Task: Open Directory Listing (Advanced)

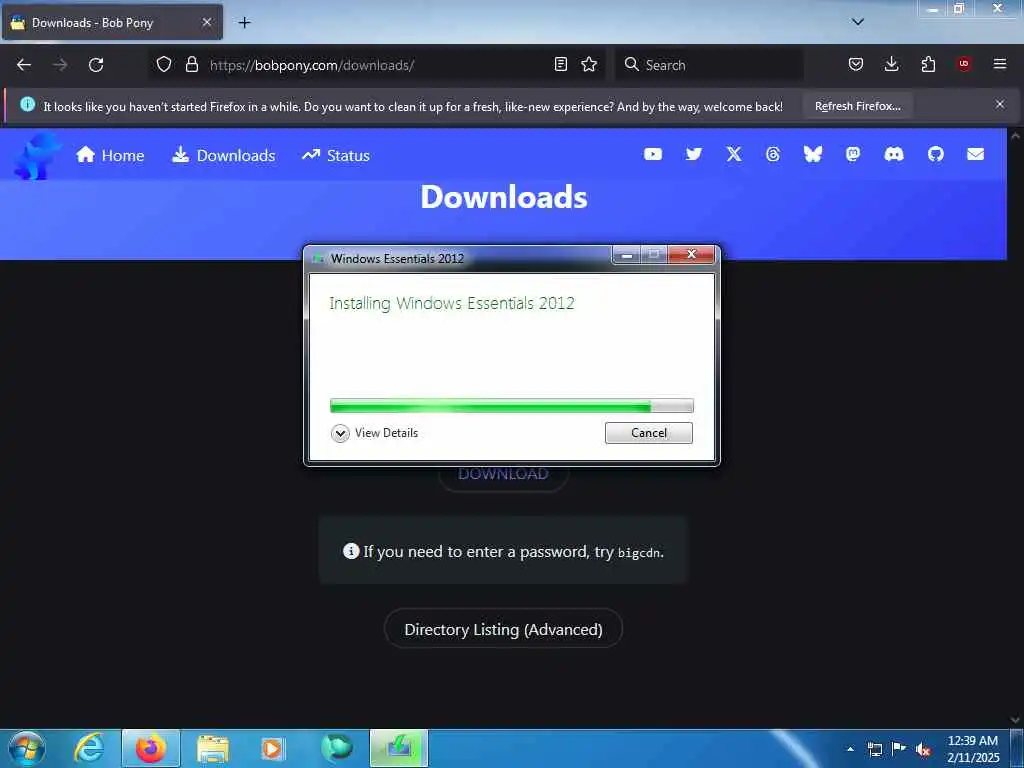Action: coord(503,629)
